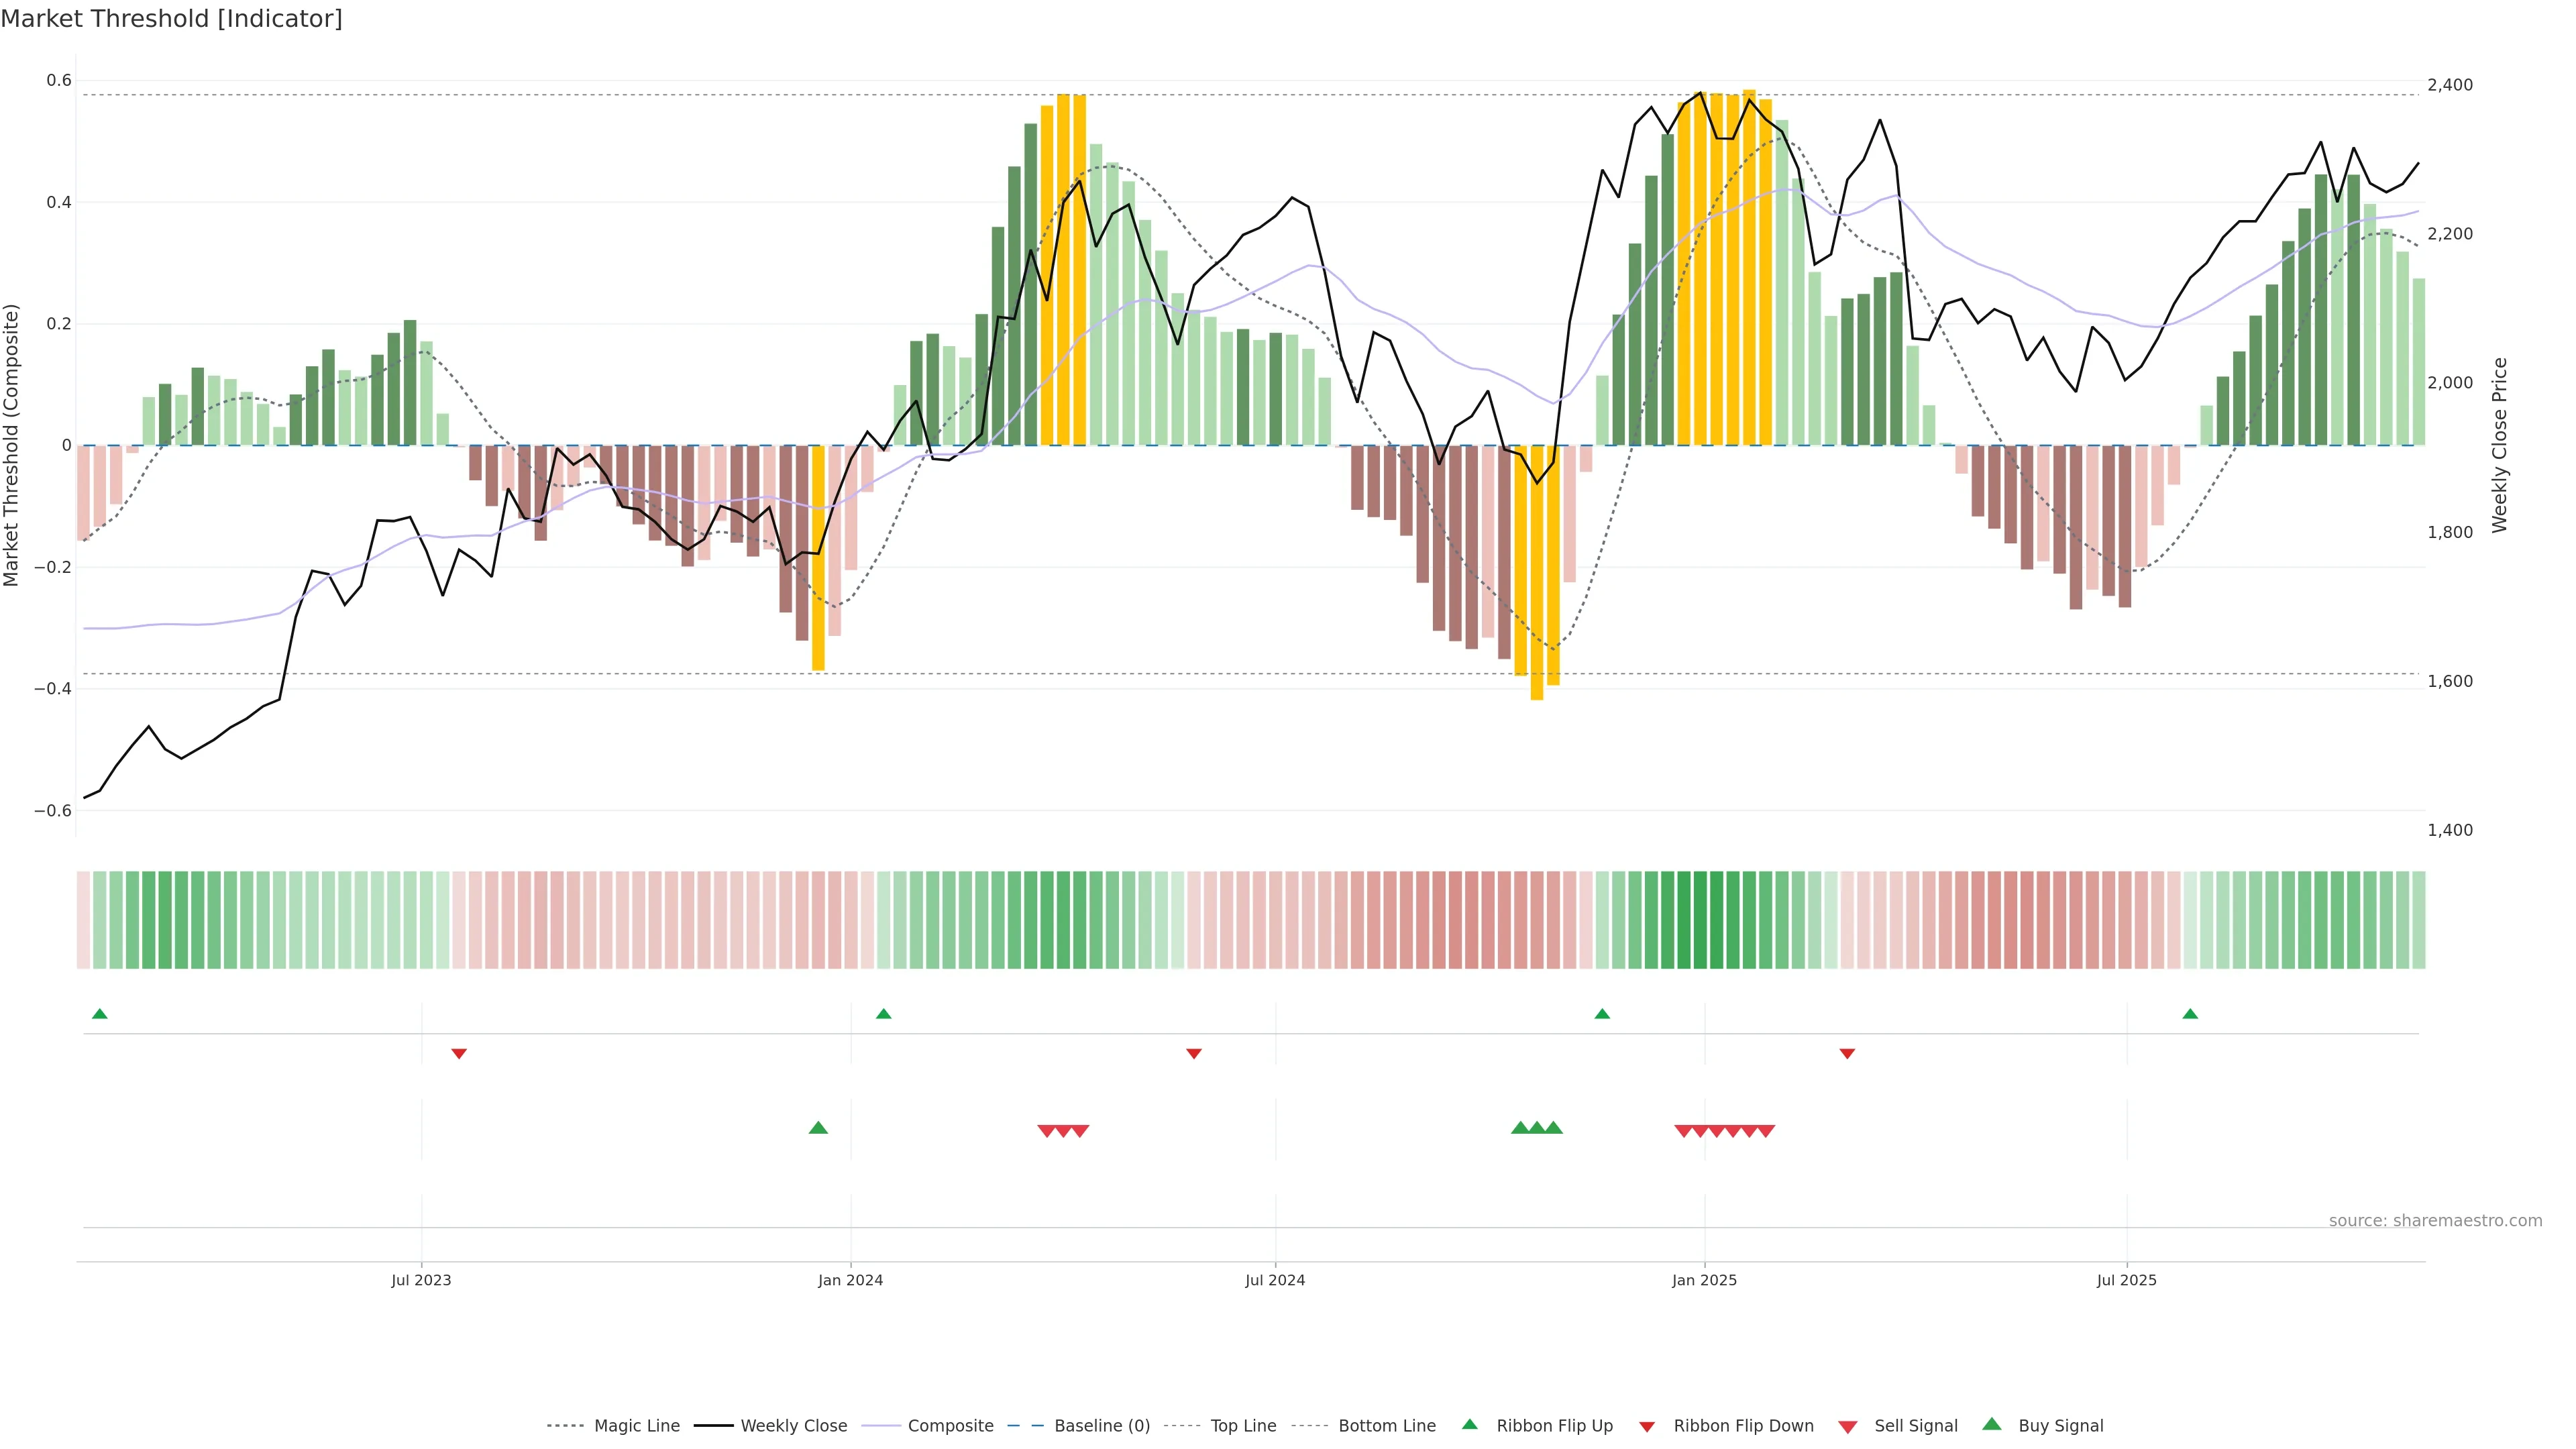This screenshot has height=1449, width=2576.
Task: Click Ribbon Flip Up legend triangle icon
Action: [x=1470, y=1424]
